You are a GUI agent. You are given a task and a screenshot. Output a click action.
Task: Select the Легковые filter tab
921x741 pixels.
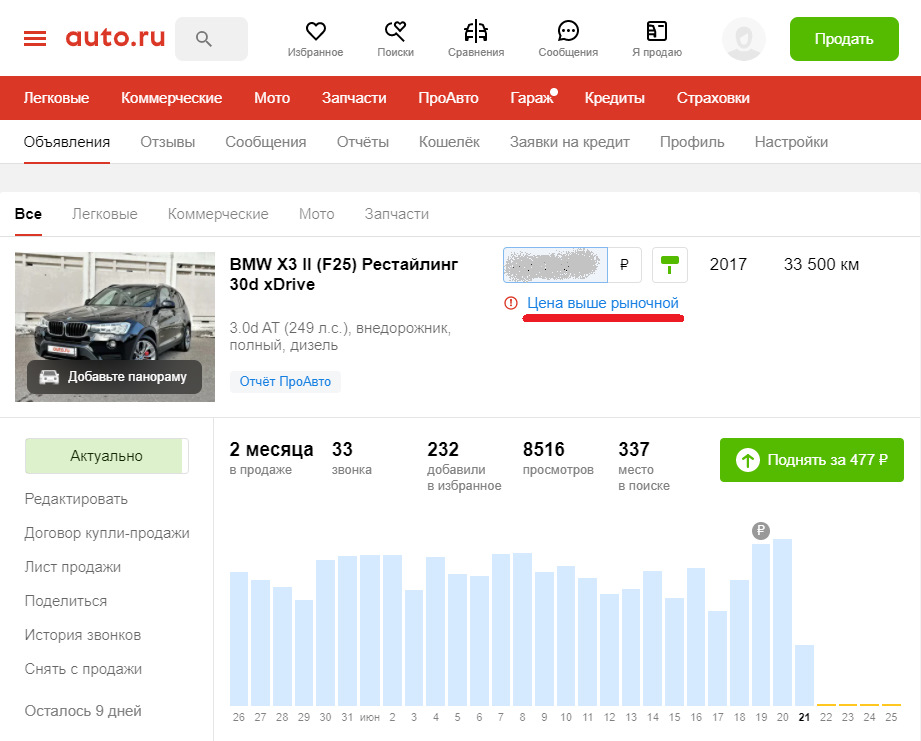(x=105, y=214)
